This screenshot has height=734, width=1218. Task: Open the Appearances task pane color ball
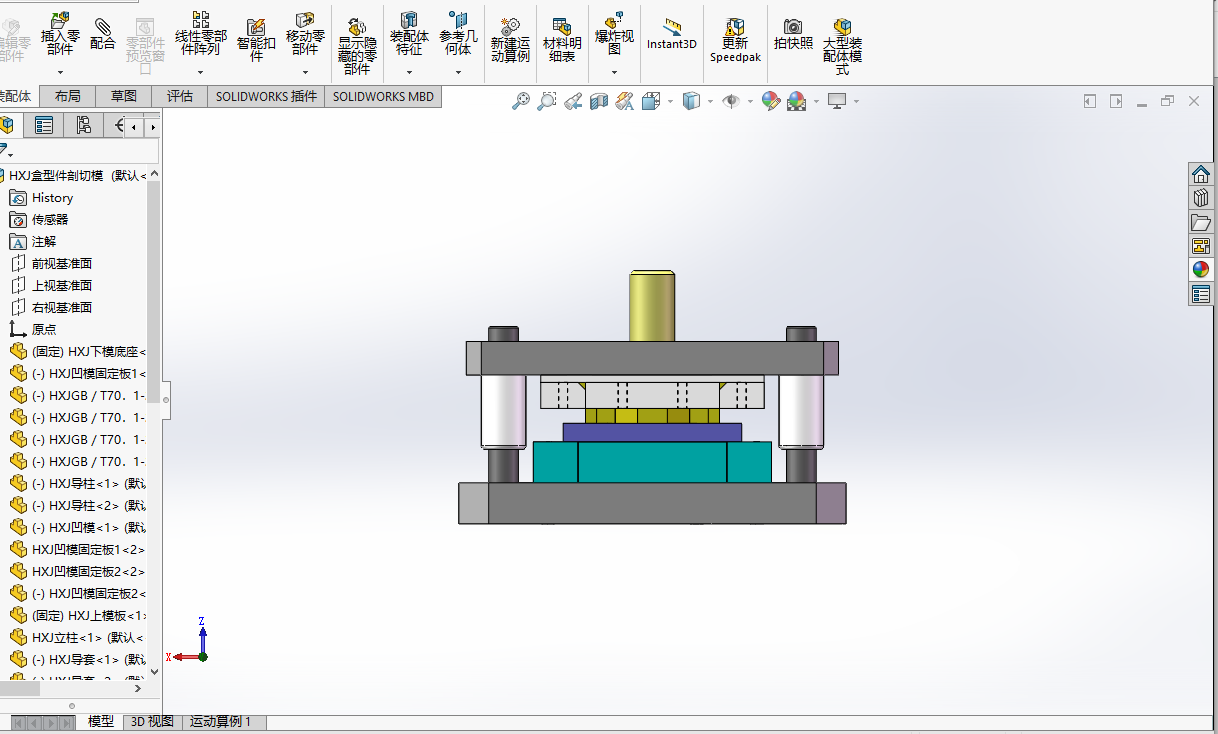pos(1201,270)
